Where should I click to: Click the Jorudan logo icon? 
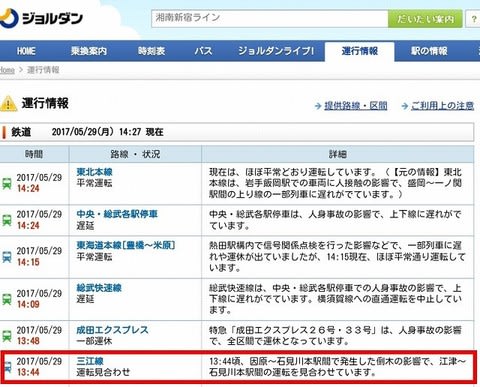8,18
